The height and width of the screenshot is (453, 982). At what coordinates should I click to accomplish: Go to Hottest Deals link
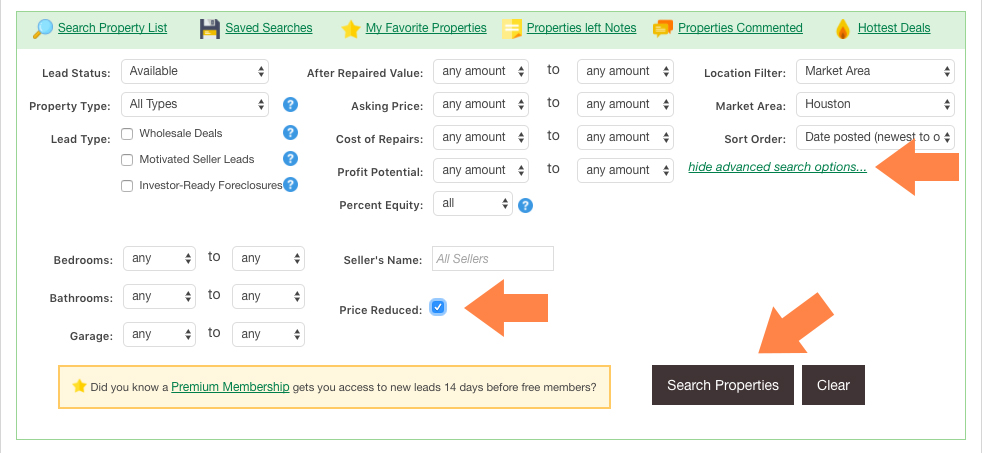tap(894, 28)
